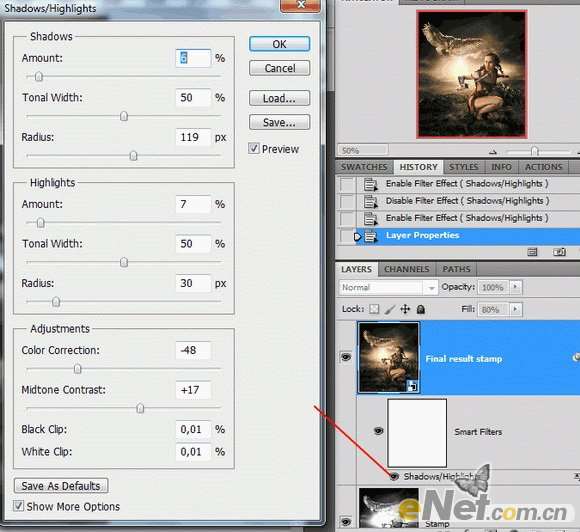Expand the Opacity slider arrow
580x532 pixels.
tap(515, 287)
